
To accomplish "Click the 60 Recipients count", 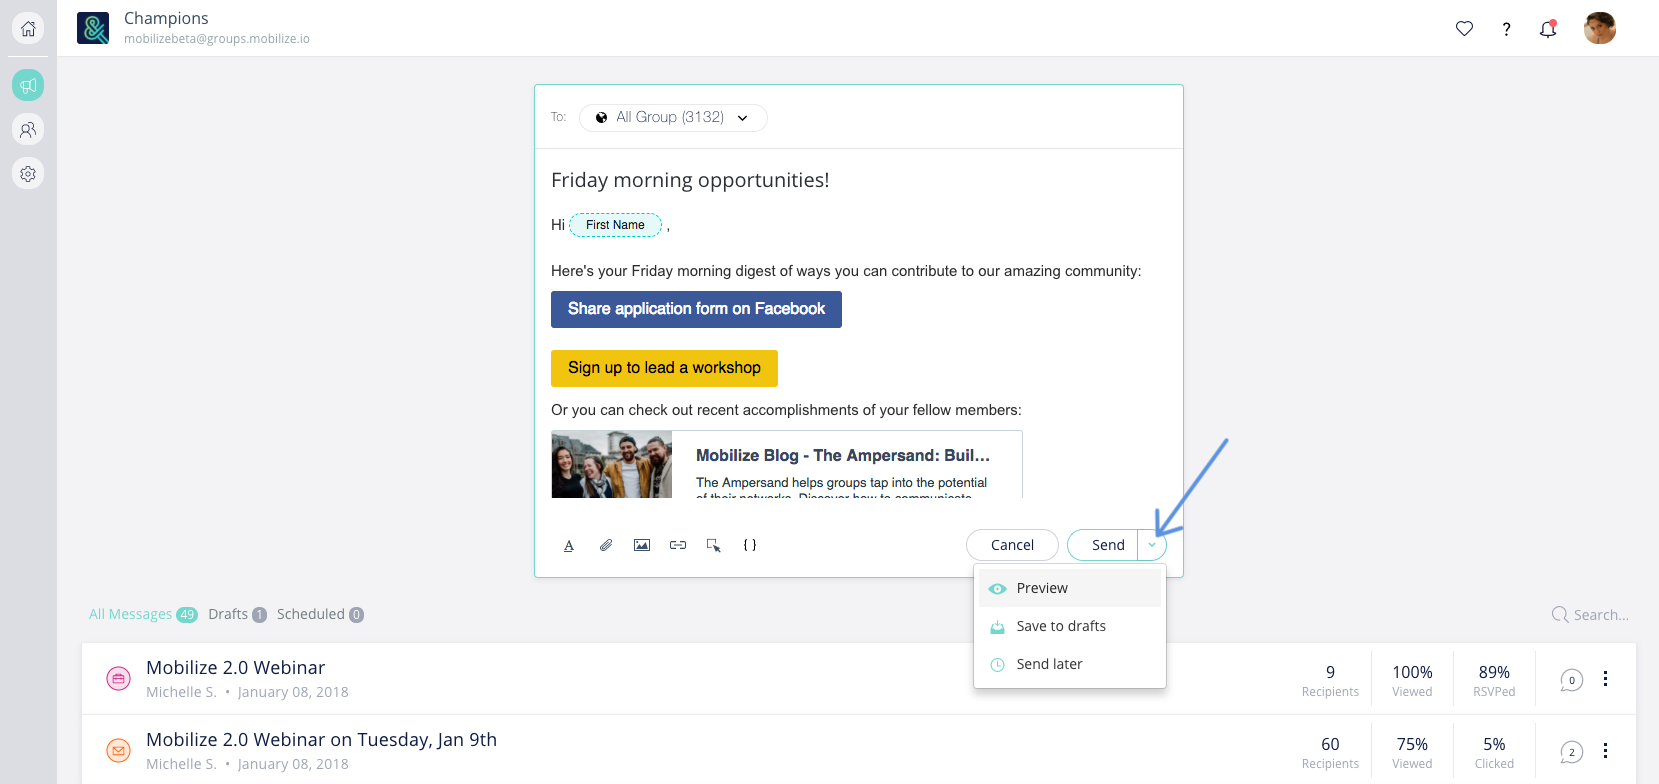I will tap(1330, 752).
